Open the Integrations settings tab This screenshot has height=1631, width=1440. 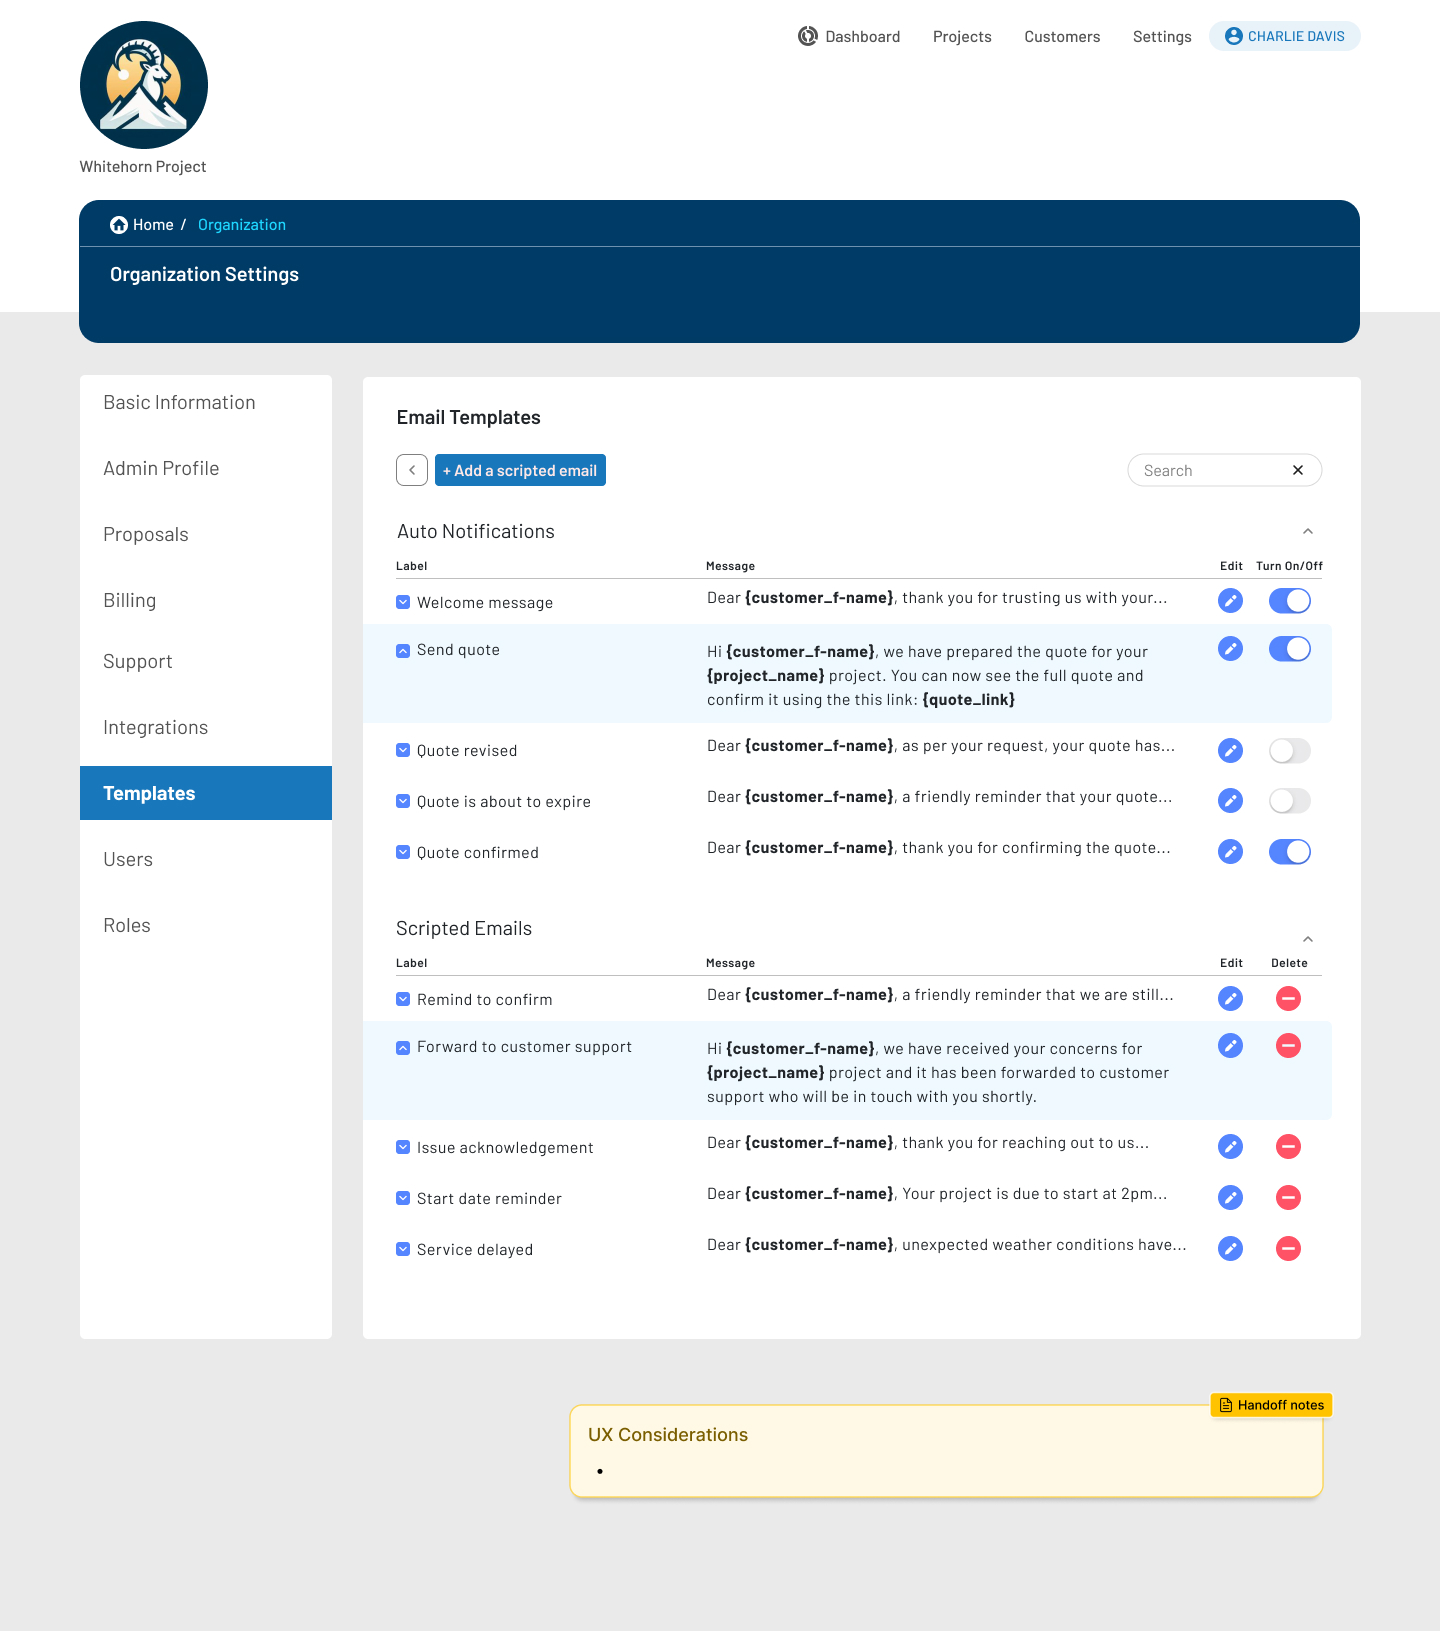pos(155,727)
